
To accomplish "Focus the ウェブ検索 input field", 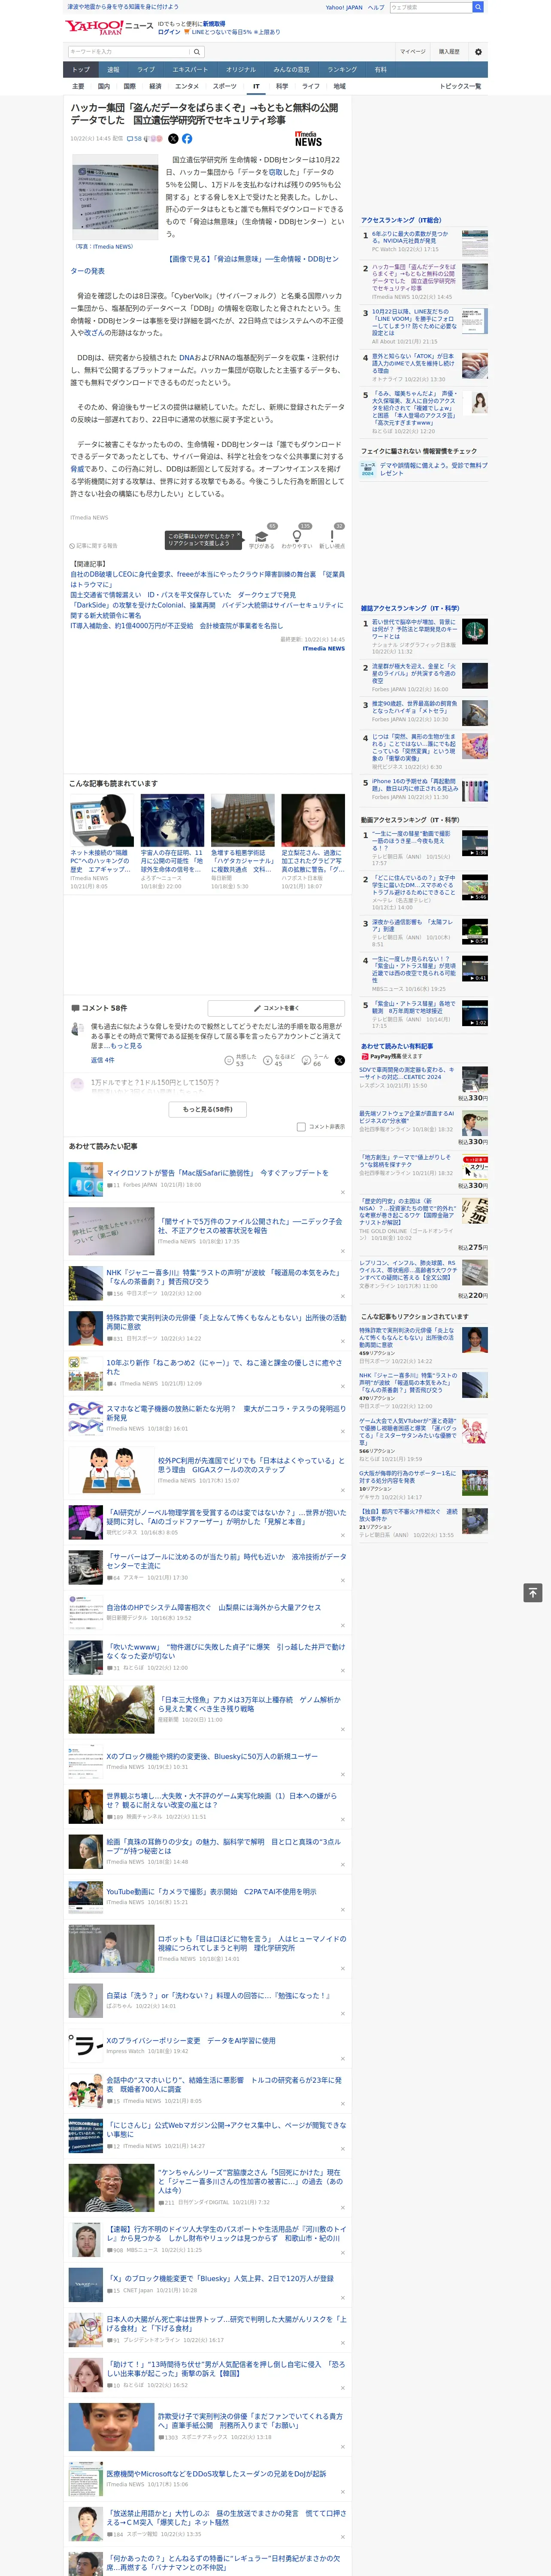I will [430, 7].
